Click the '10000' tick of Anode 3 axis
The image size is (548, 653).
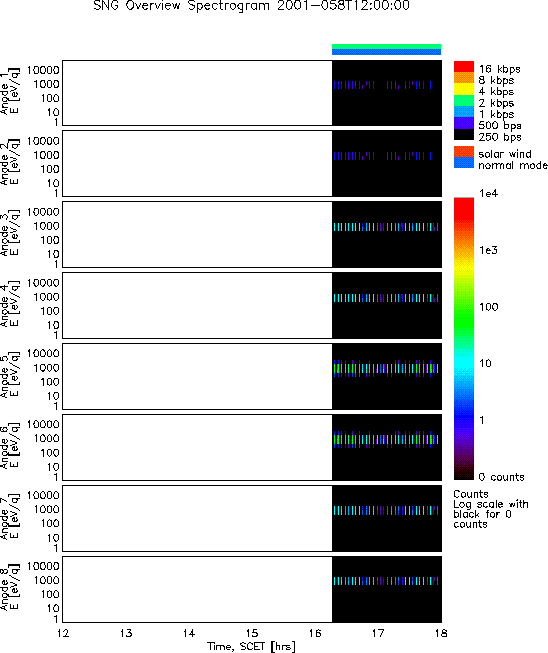(43, 212)
